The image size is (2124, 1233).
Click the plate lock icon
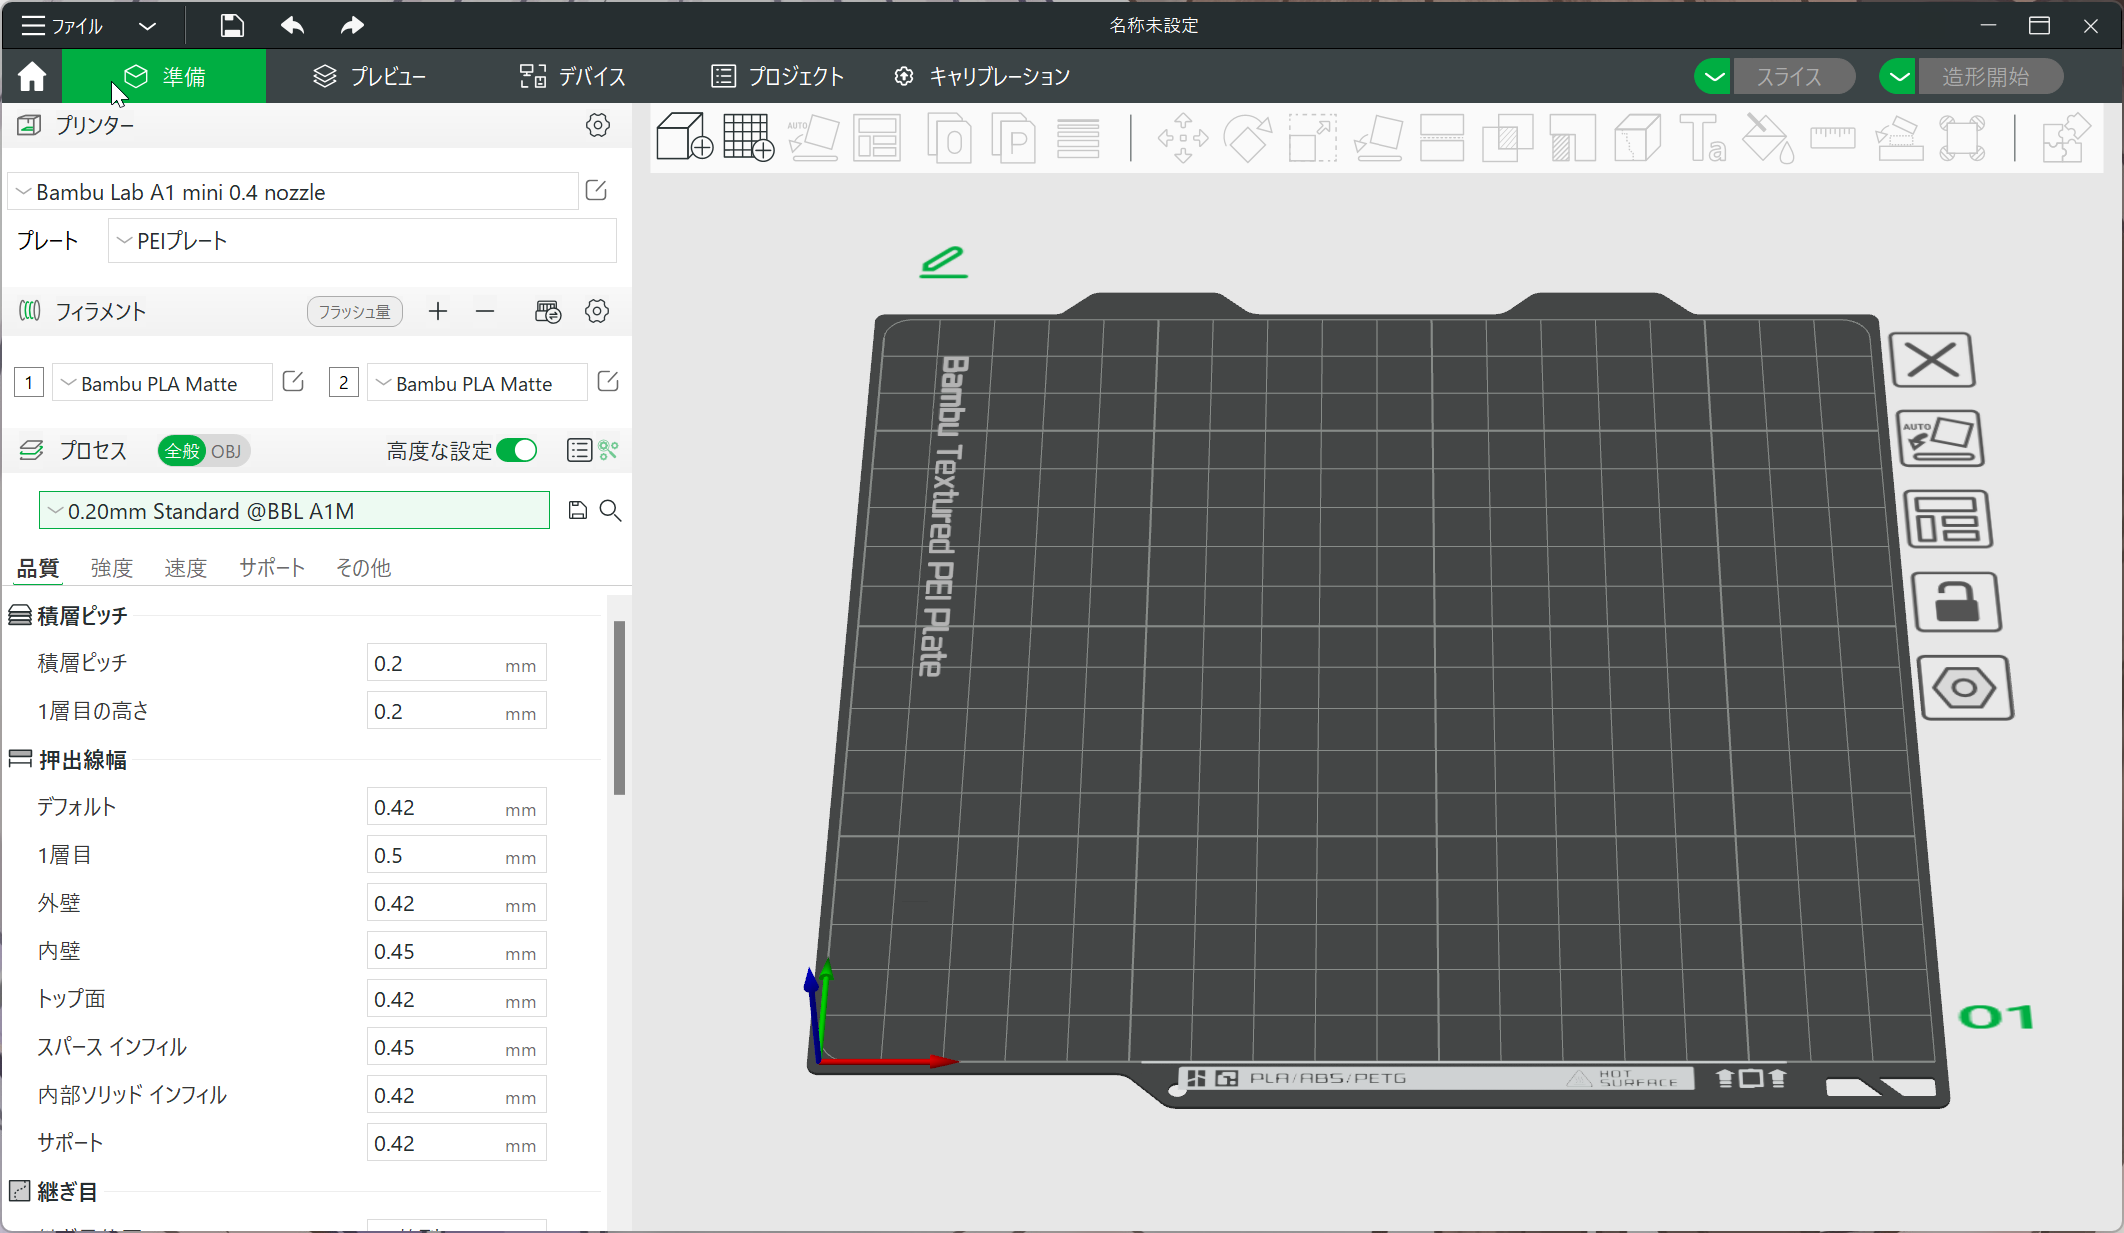point(1956,602)
